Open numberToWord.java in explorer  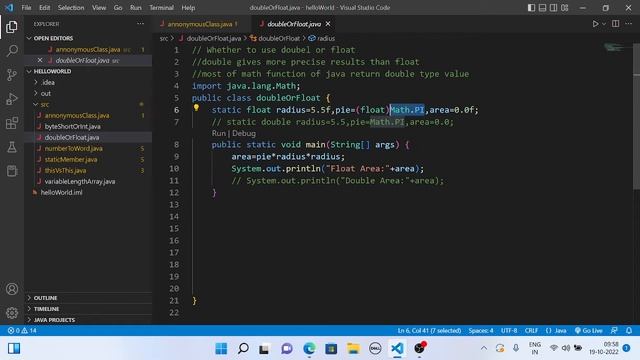tap(73, 149)
